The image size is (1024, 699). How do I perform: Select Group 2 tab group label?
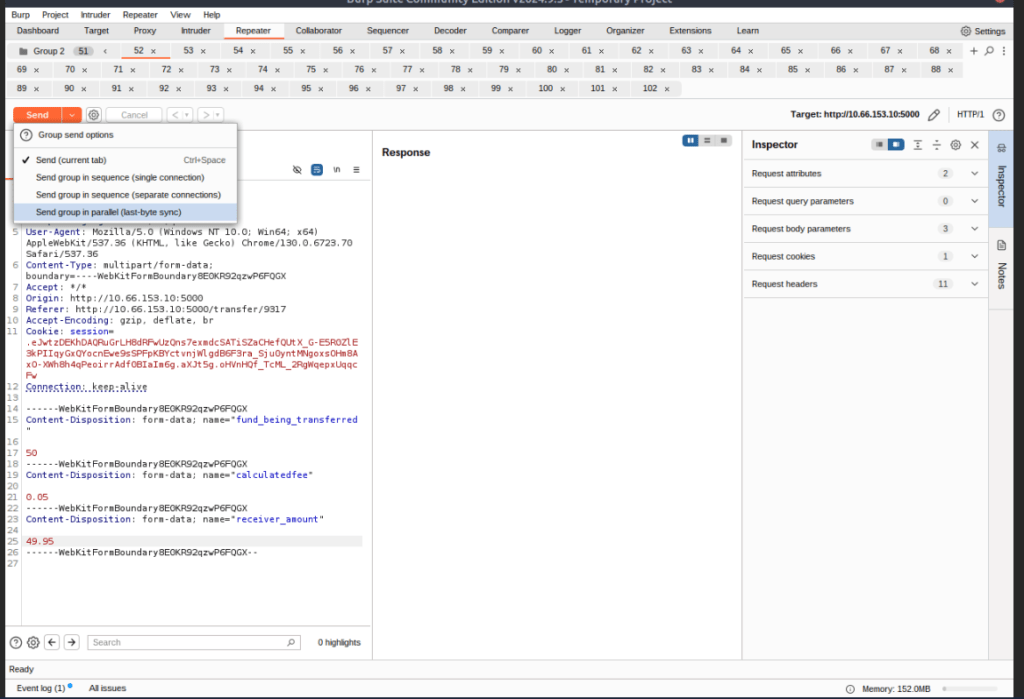49,51
